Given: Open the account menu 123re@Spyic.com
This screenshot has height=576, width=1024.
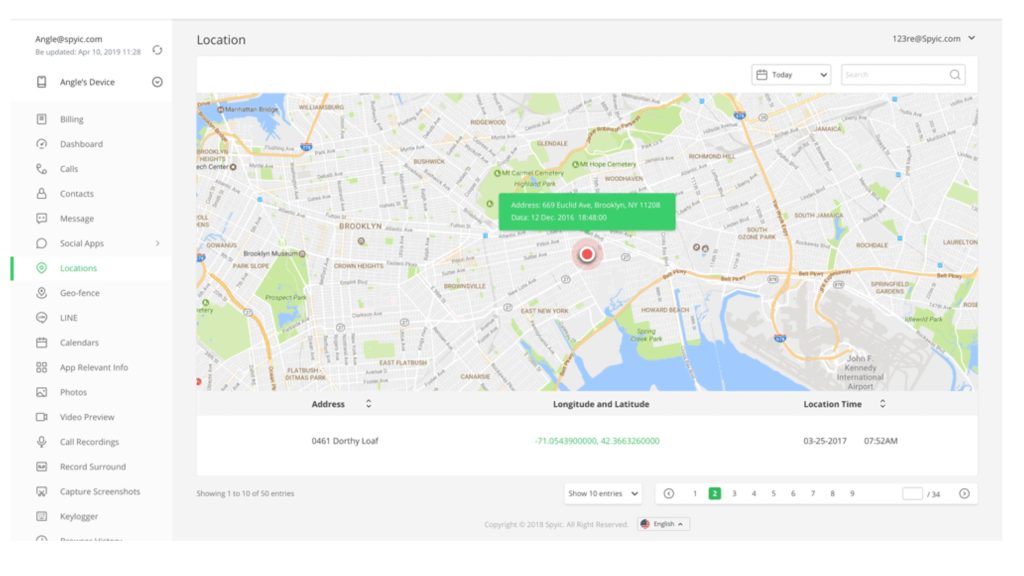Looking at the screenshot, I should (x=933, y=39).
